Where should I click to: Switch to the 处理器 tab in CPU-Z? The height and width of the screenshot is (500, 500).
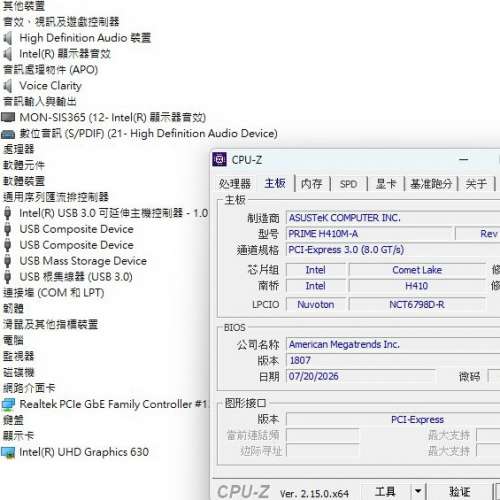(x=235, y=184)
